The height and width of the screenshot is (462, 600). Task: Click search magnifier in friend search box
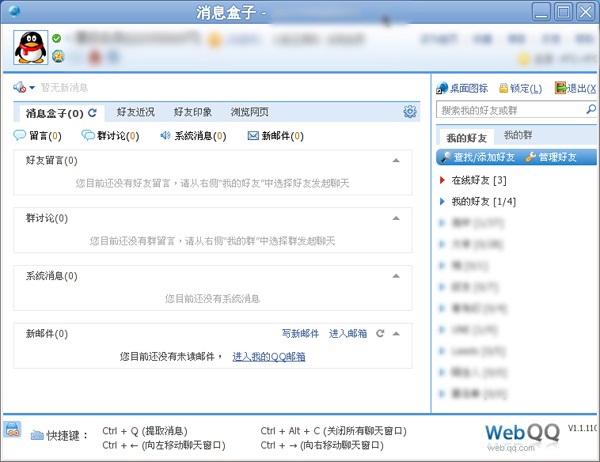click(589, 109)
